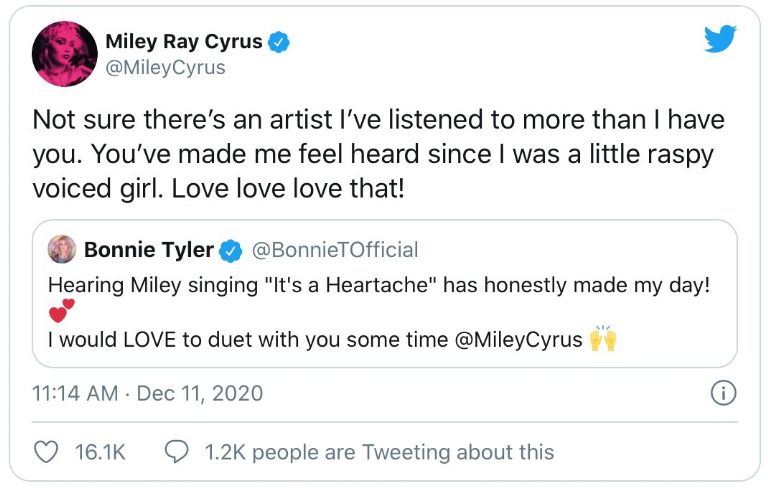Click the heart like icon
This screenshot has width=768, height=488.
[46, 452]
